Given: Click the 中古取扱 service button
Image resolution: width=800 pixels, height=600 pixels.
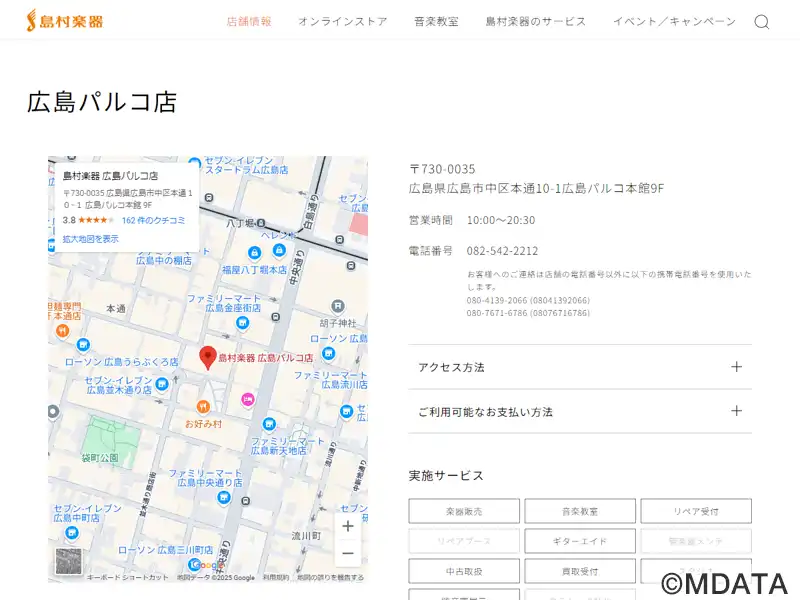Looking at the screenshot, I should (464, 571).
